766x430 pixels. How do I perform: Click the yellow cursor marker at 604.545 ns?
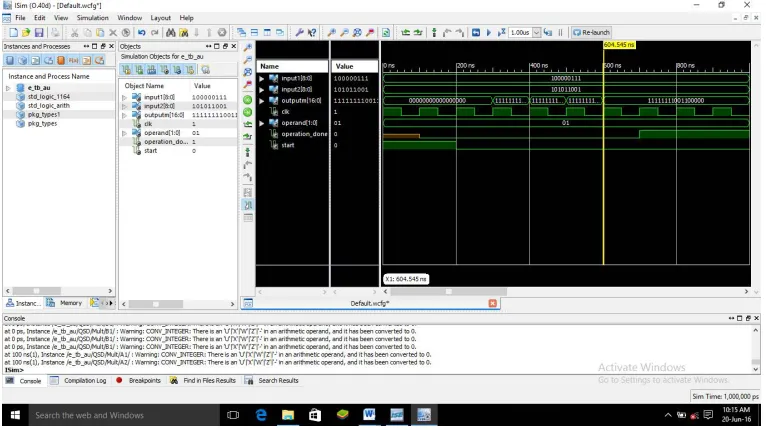pyautogui.click(x=619, y=45)
